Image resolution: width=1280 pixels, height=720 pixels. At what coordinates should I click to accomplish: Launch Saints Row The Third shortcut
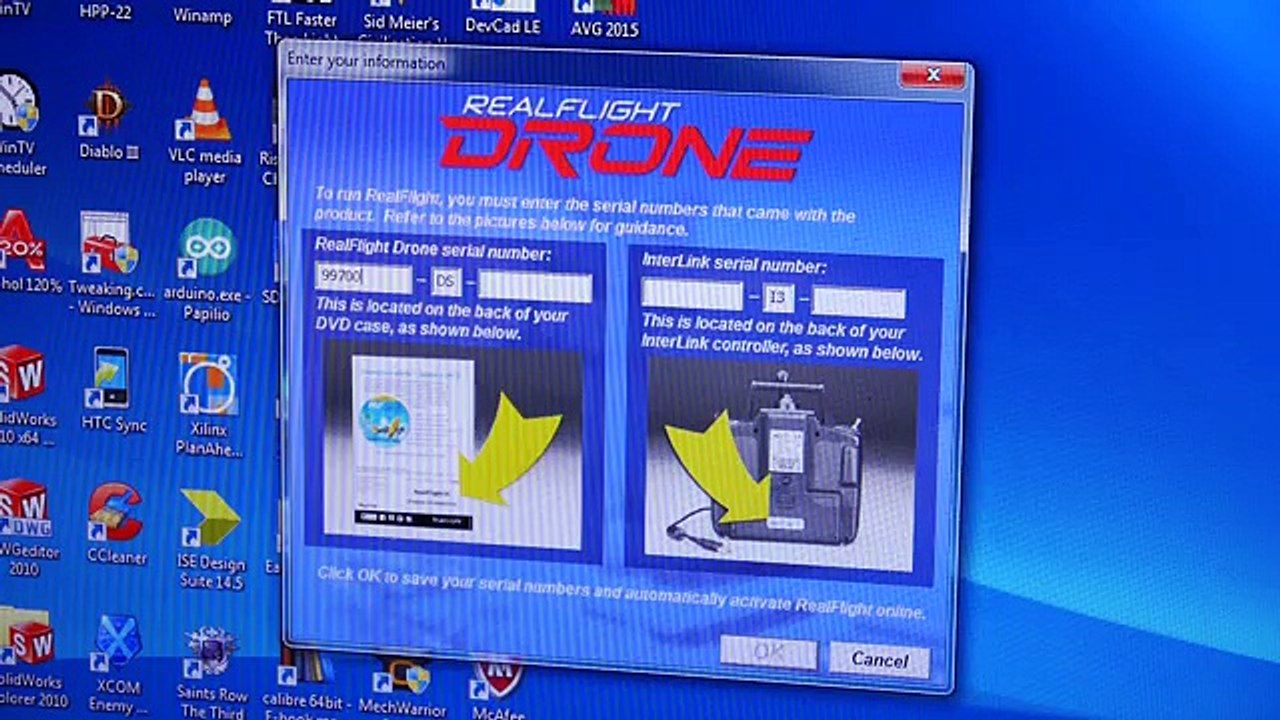[212, 671]
